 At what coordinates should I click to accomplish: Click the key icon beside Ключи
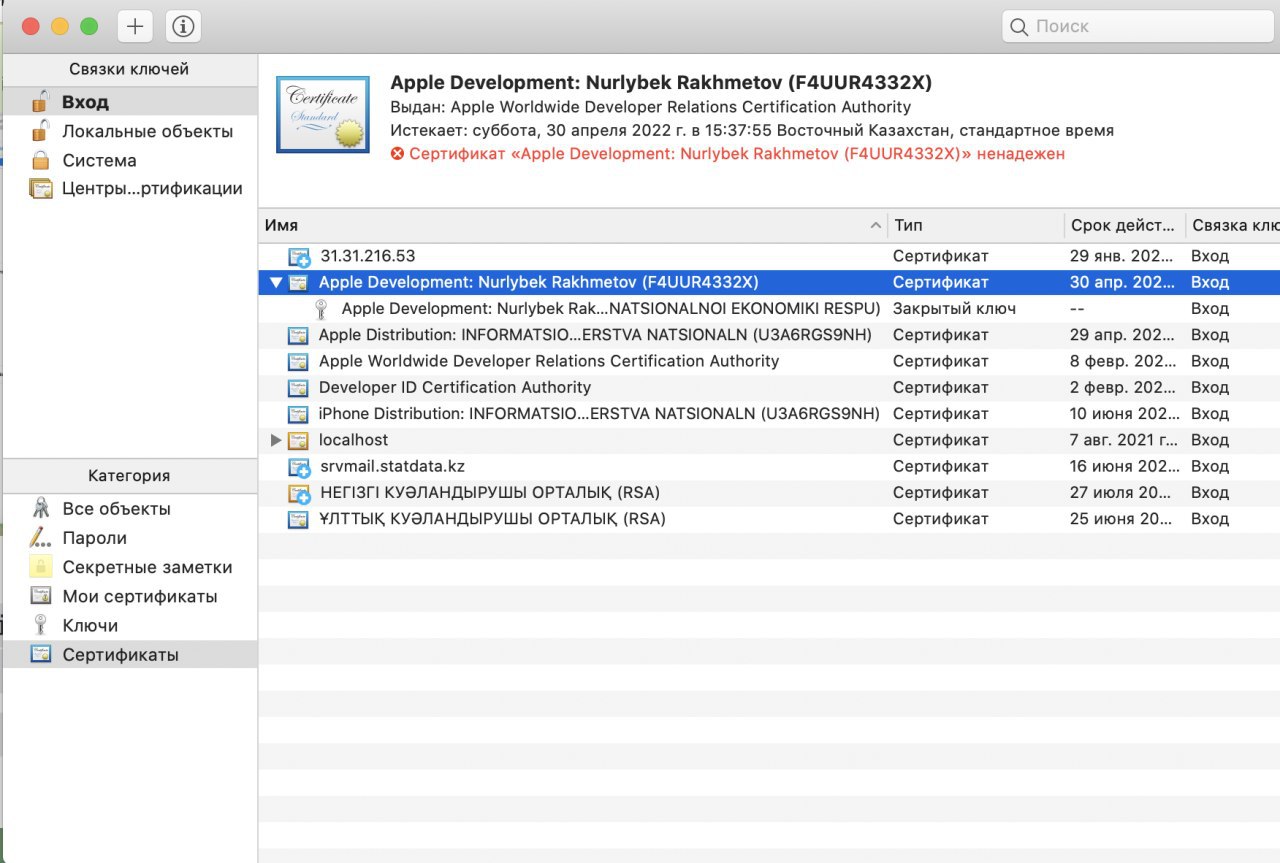click(x=40, y=625)
